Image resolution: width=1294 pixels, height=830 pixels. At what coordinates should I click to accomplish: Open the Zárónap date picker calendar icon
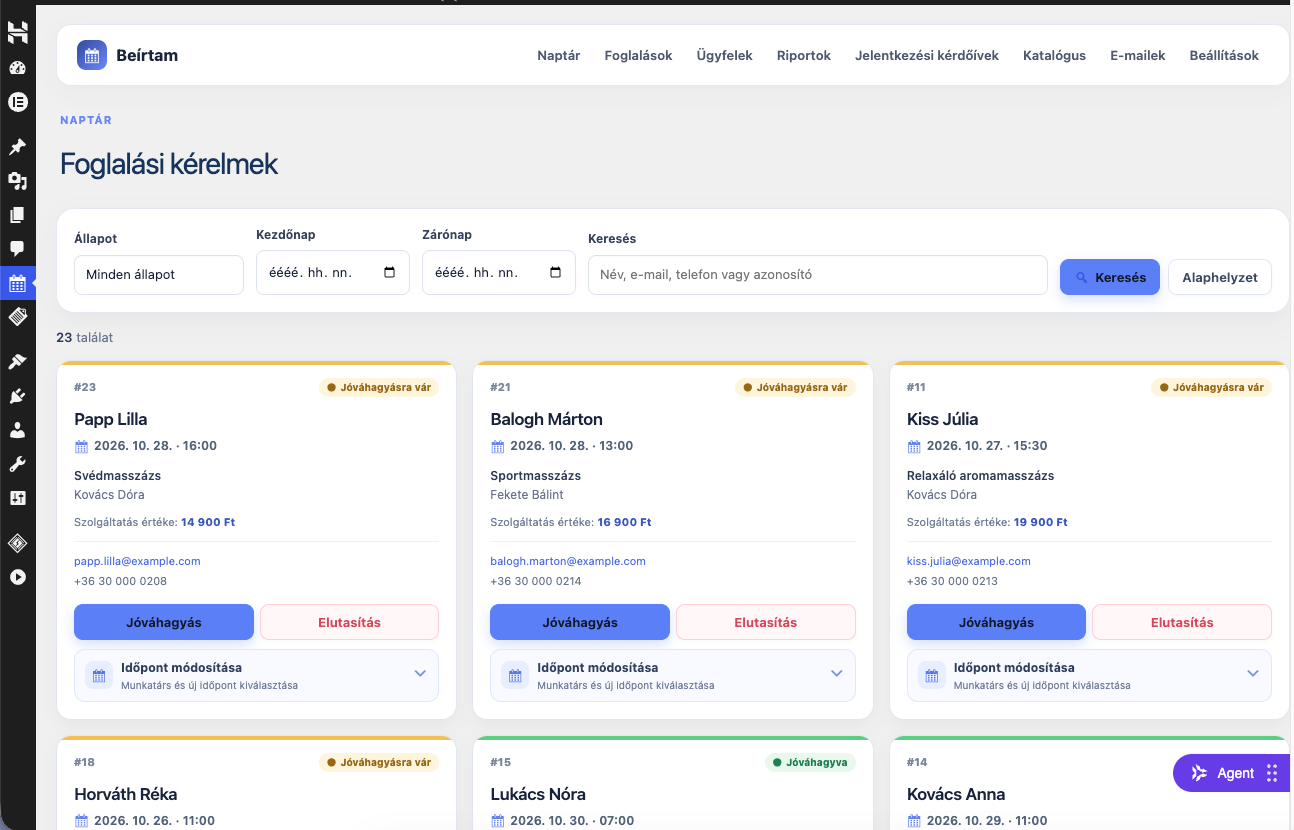click(555, 272)
